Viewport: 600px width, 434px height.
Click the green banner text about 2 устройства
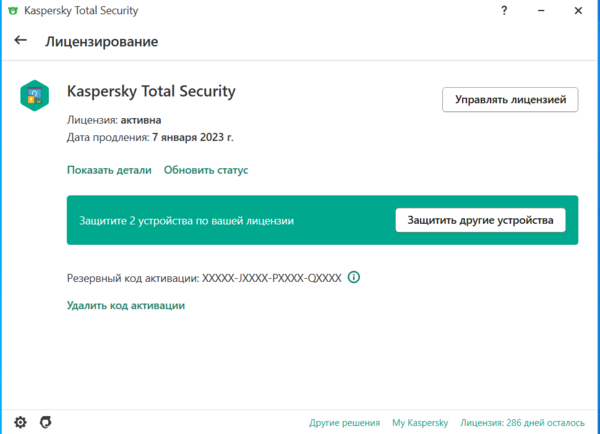pos(187,220)
